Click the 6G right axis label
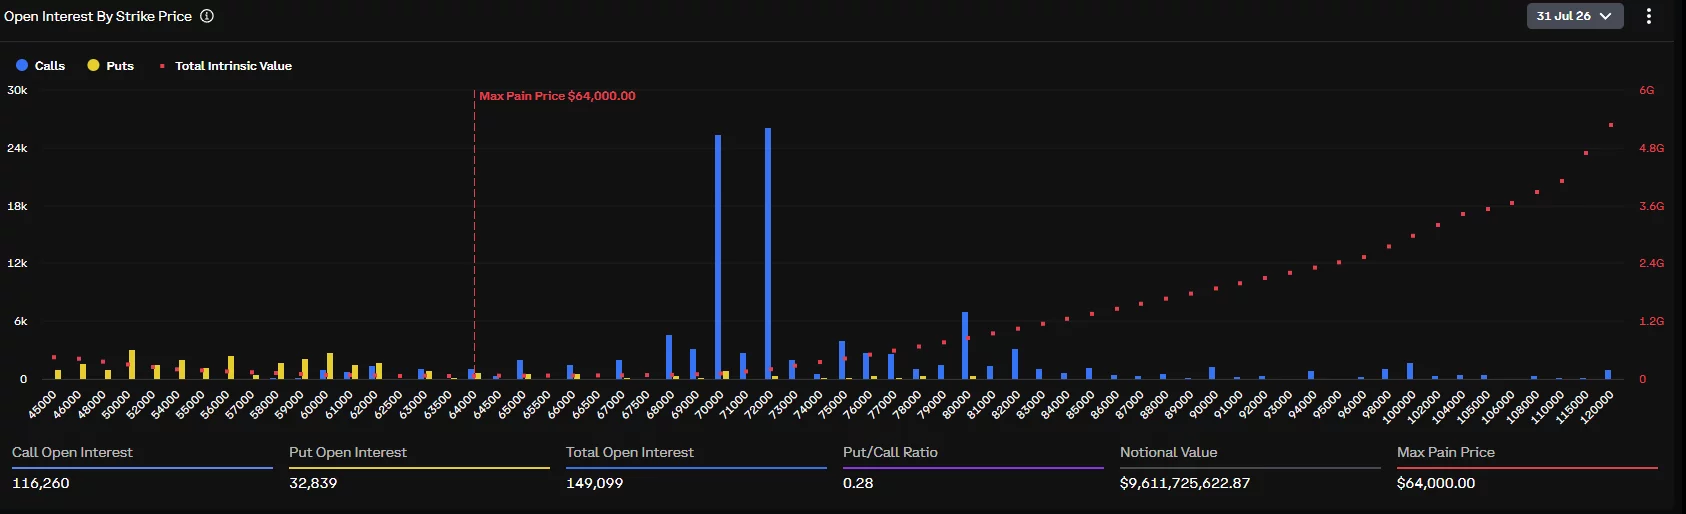Viewport: 1686px width, 514px height. (x=1646, y=90)
